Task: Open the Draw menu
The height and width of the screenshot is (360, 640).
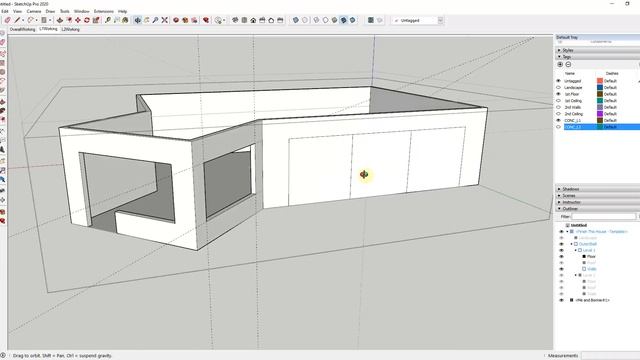Action: point(50,11)
